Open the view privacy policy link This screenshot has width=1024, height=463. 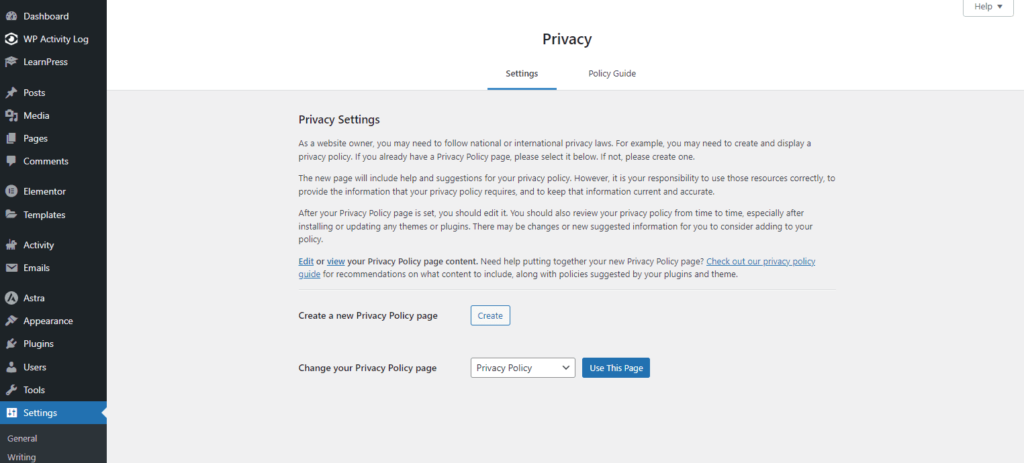[335, 261]
